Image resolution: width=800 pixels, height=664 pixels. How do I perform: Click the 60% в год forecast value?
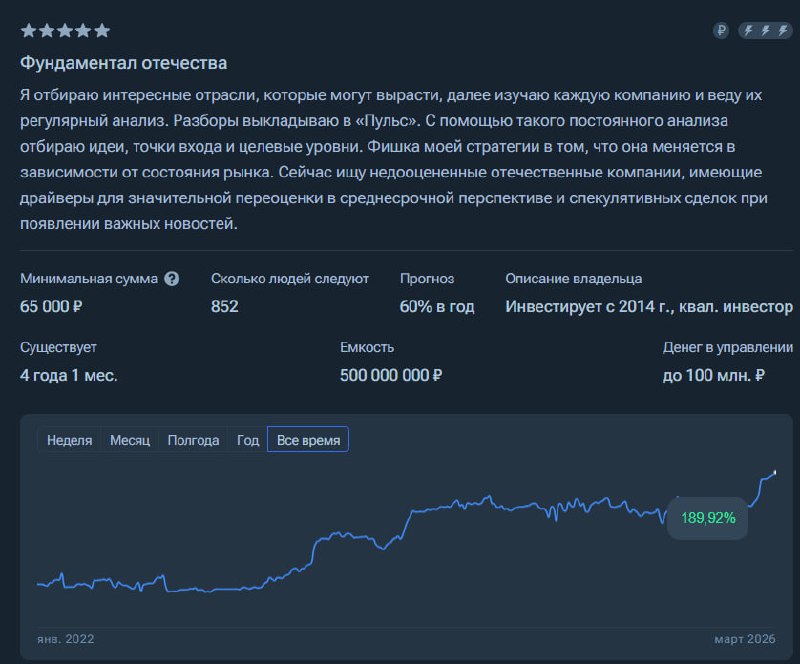(437, 306)
